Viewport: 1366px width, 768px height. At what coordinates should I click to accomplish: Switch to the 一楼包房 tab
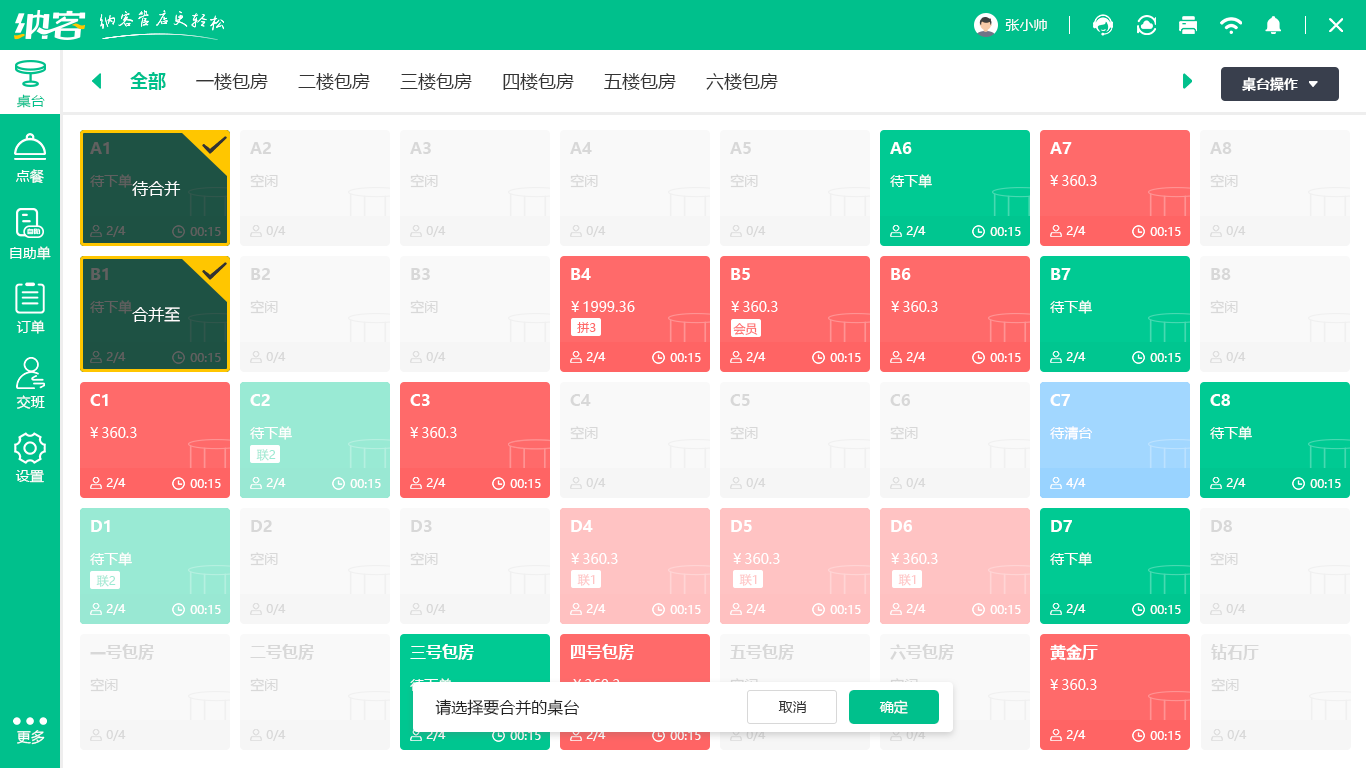(x=232, y=82)
